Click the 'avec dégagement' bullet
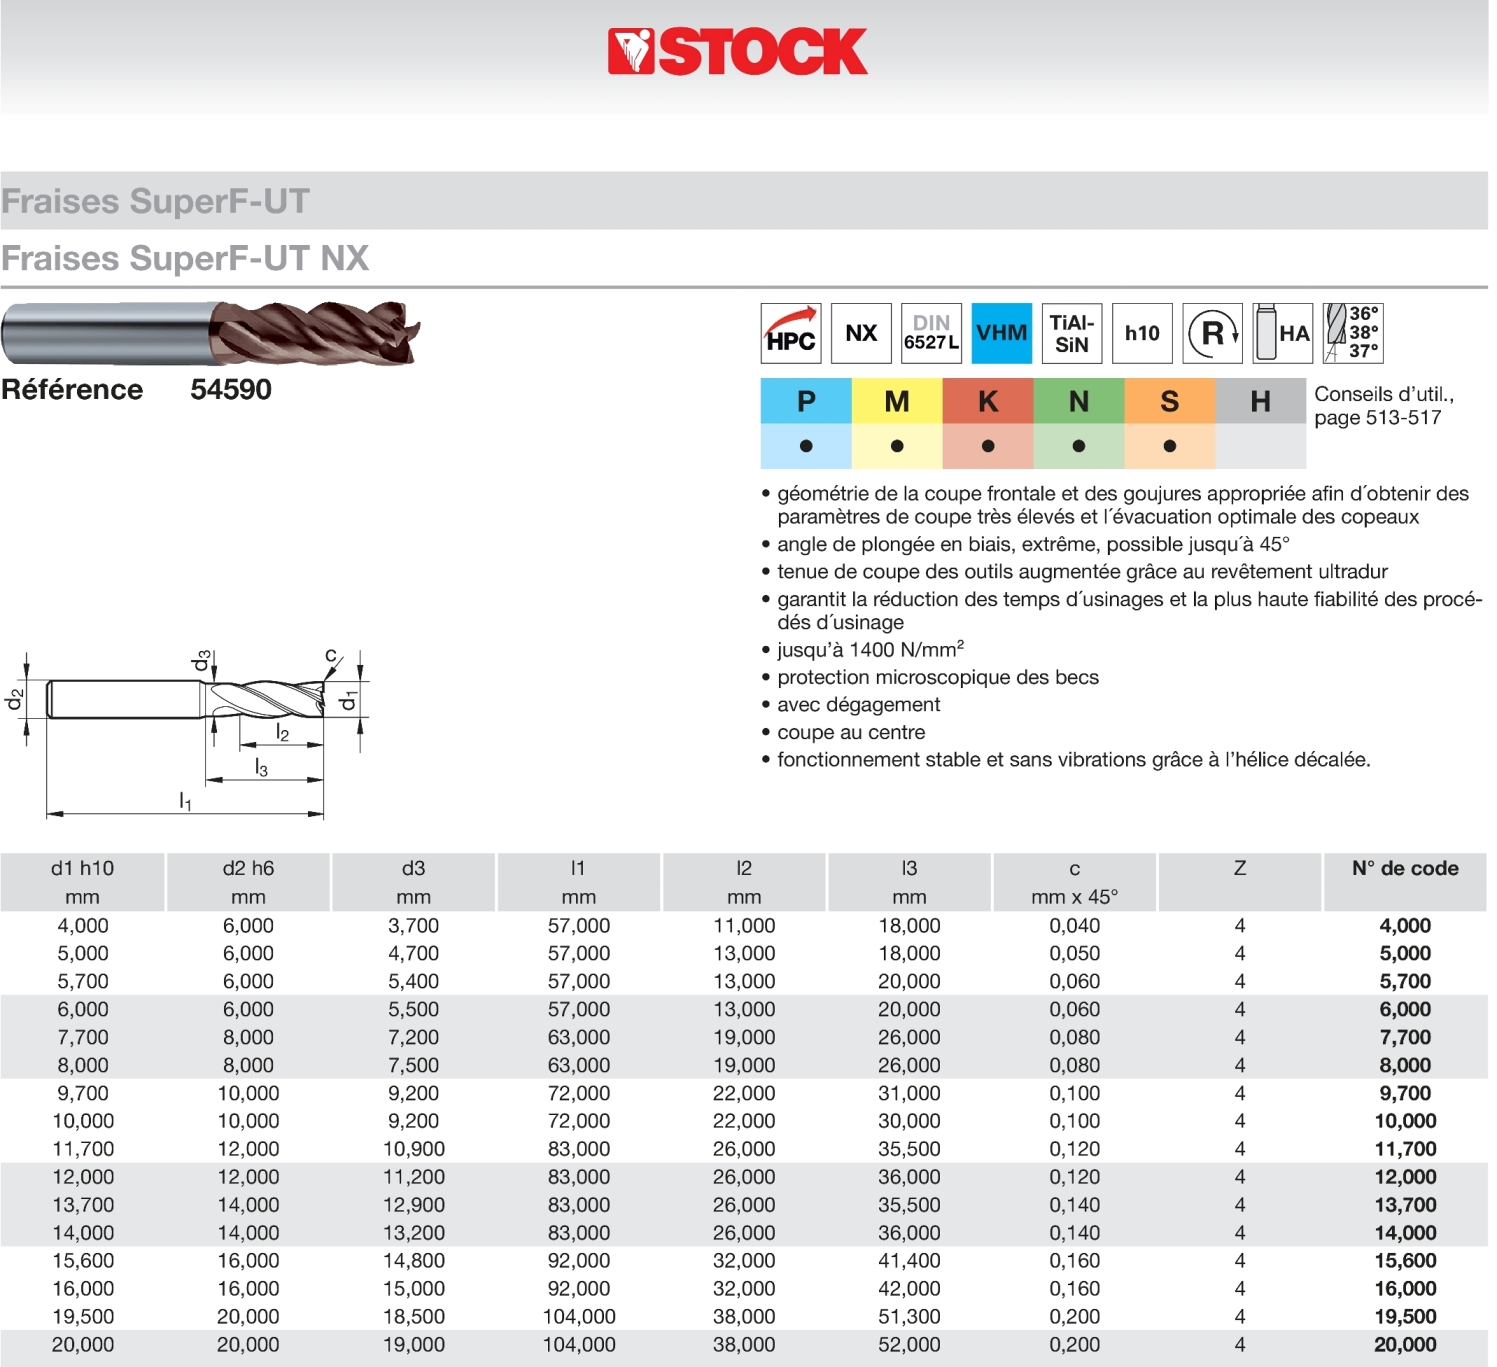The image size is (1497, 1367). 850,705
